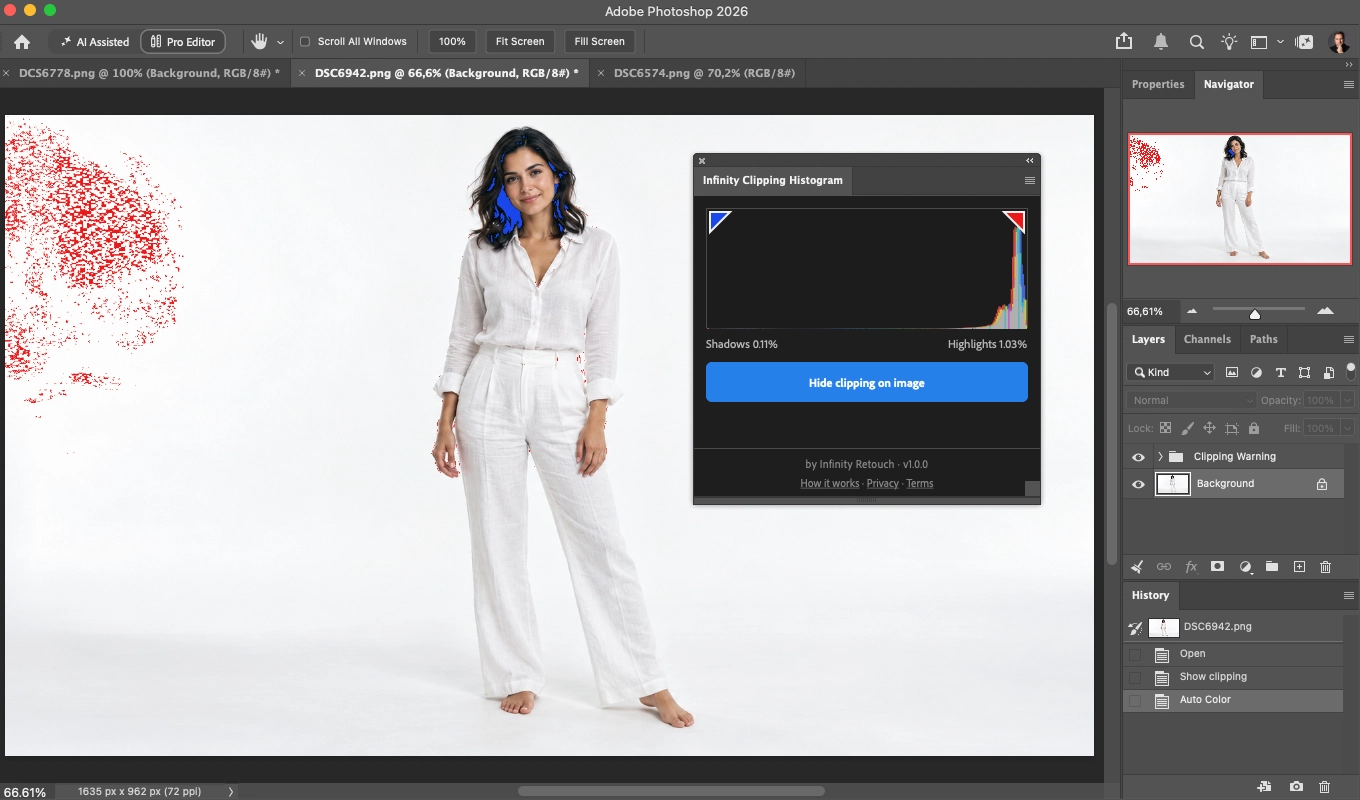The image size is (1360, 800).
Task: Open the user profile avatar
Action: click(1339, 42)
